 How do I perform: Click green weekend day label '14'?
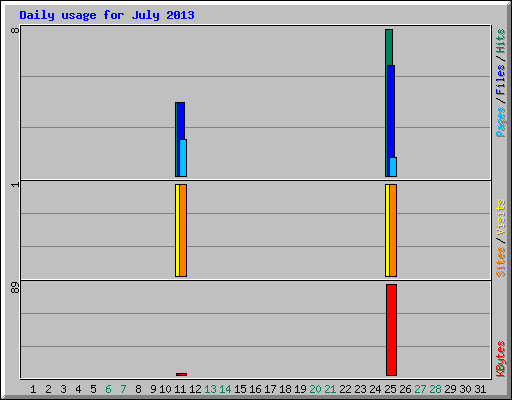pos(225,389)
